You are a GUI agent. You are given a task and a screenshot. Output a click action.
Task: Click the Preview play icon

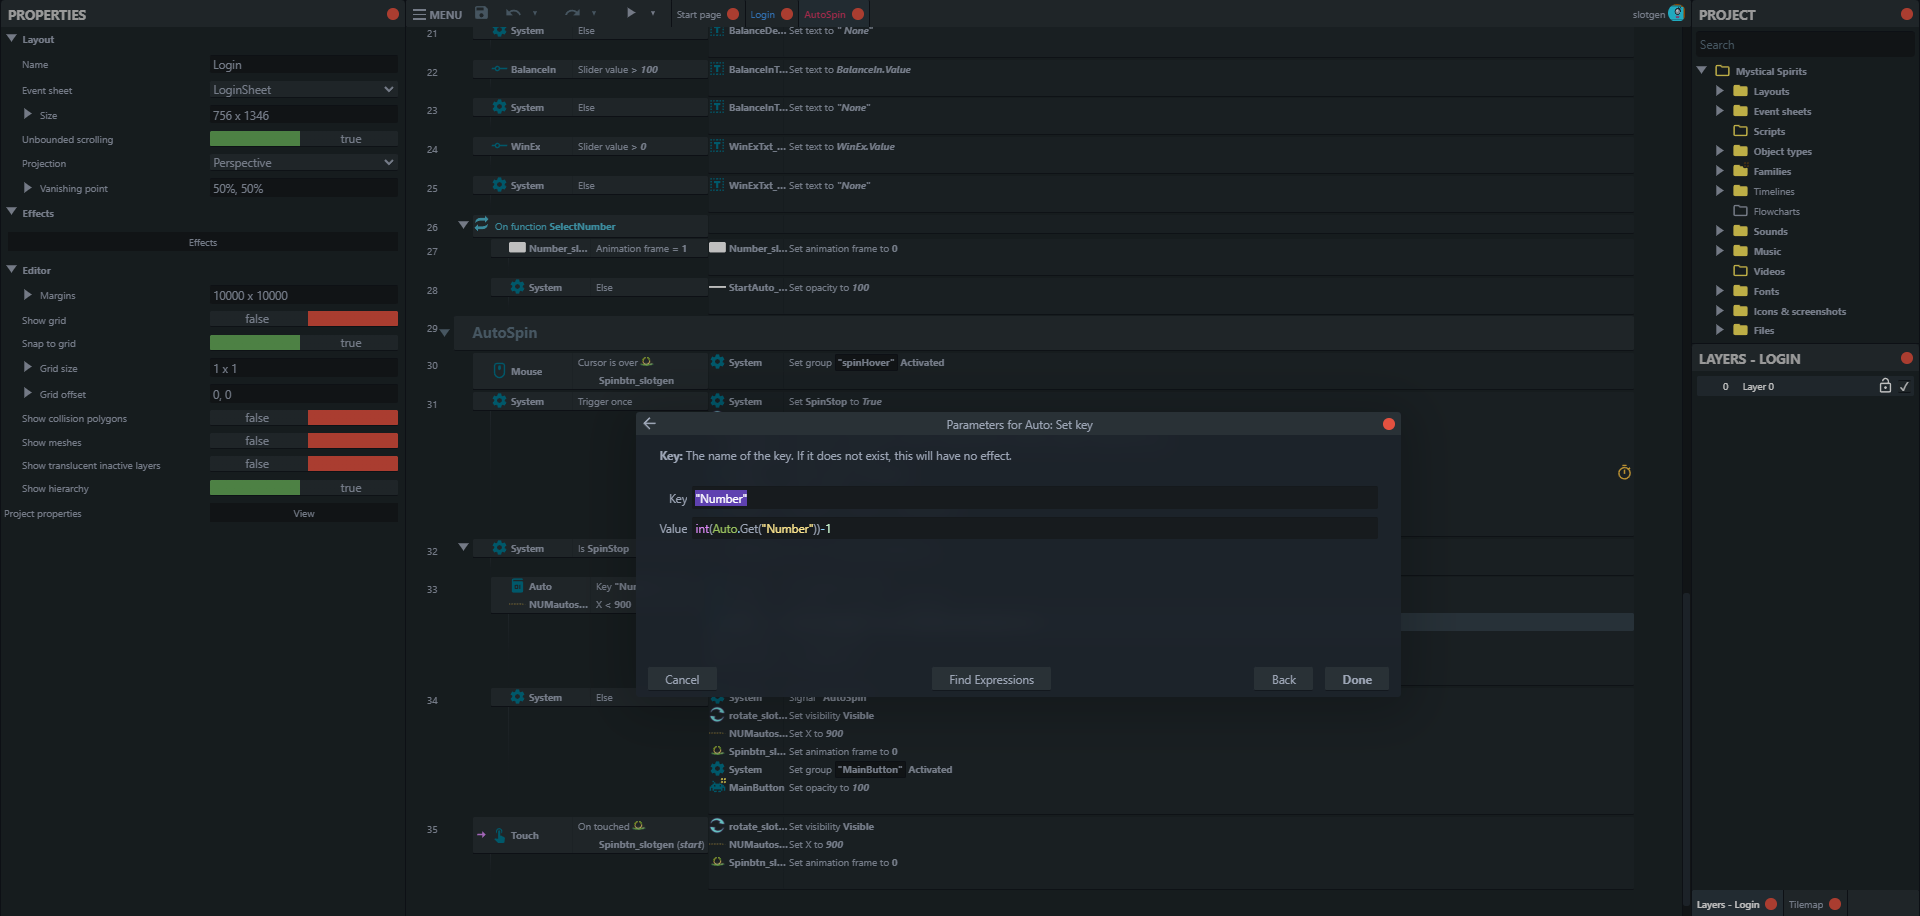tap(631, 13)
